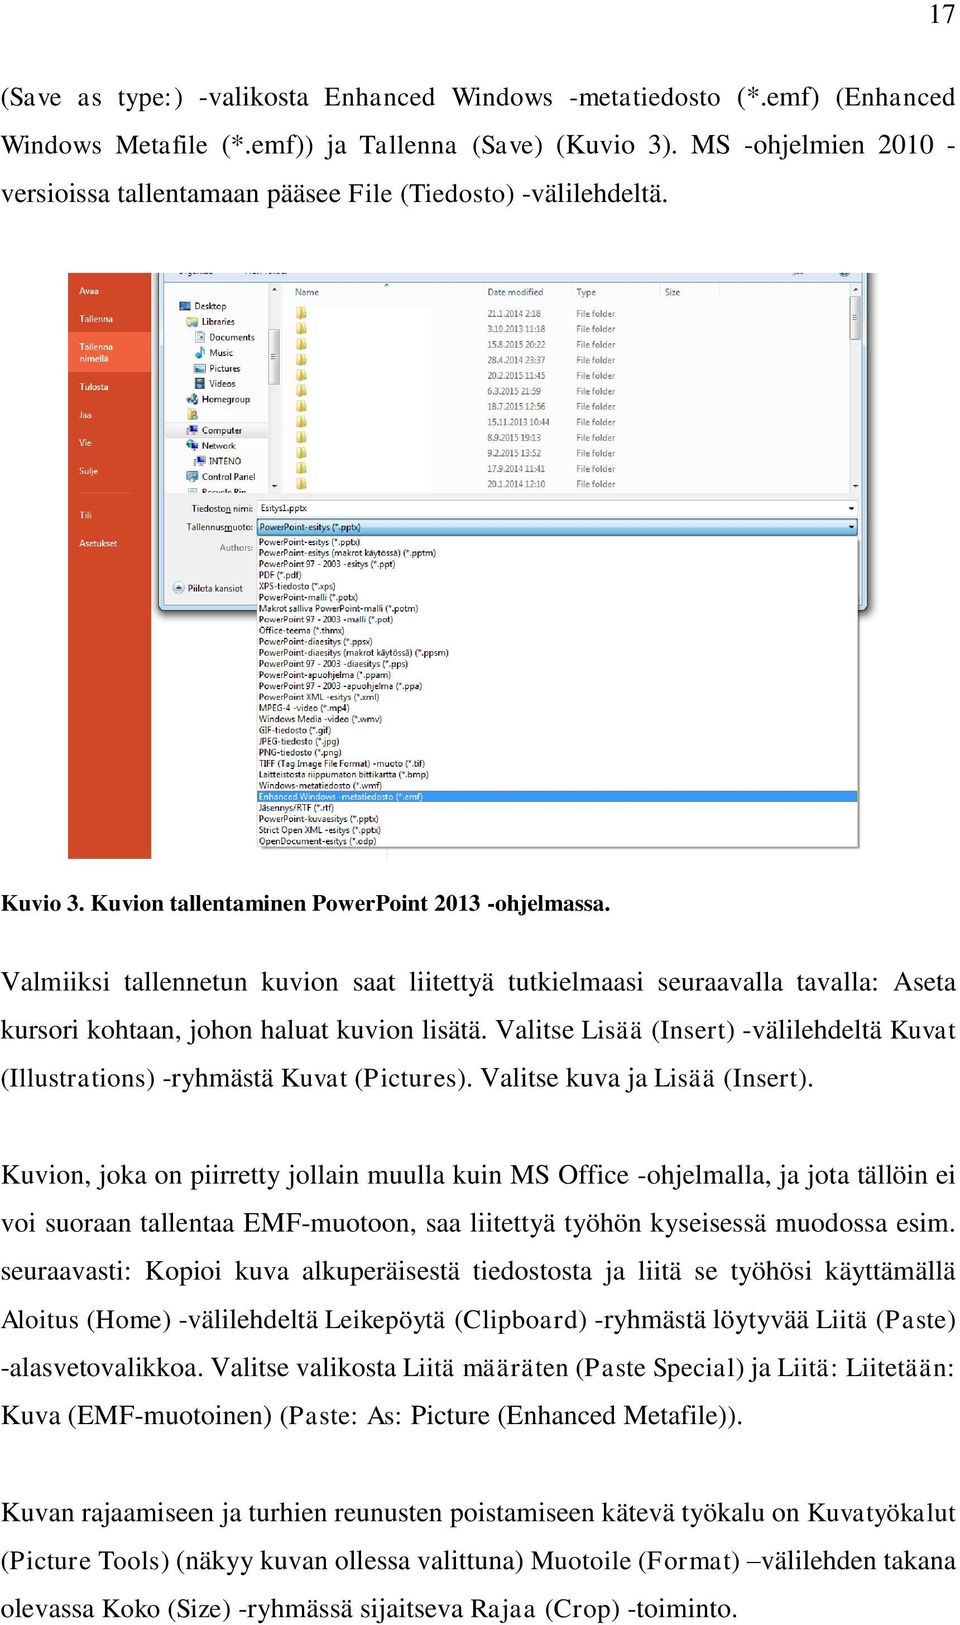Screen dimensions: 960x1625
Task: Choose Enhanced Windows -metatiedosto (*.emf)
Action: pos(557,797)
